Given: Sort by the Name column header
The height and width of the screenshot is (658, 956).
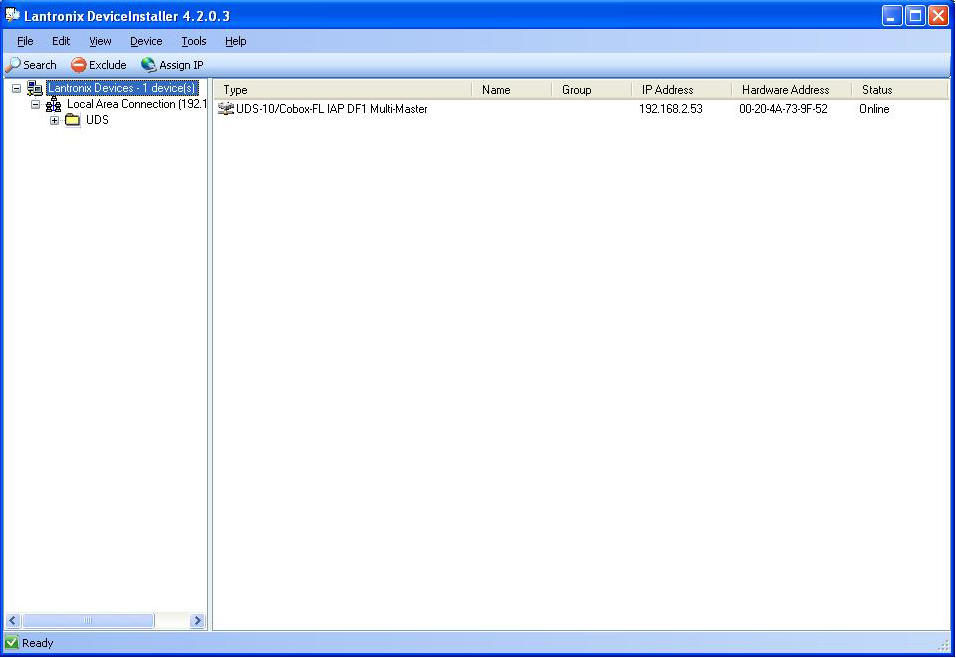Looking at the screenshot, I should pos(512,90).
